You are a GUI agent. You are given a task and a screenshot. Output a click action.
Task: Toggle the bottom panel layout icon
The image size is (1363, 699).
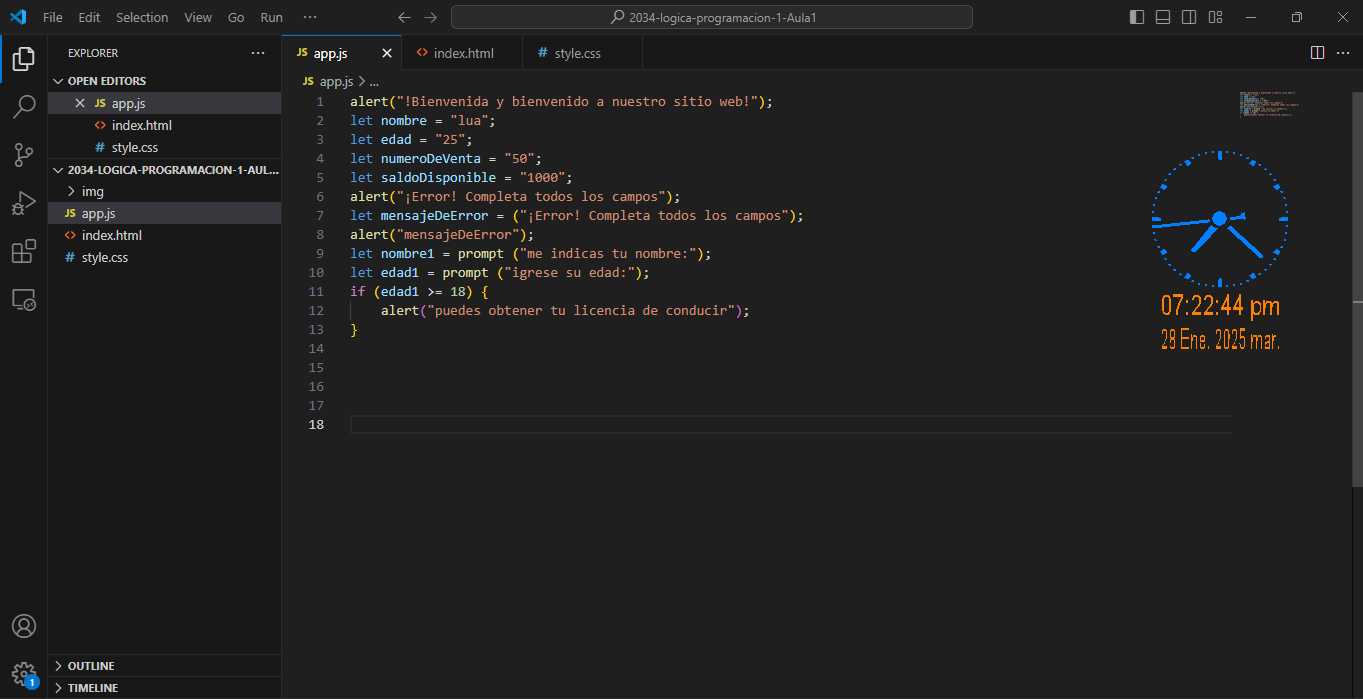(x=1163, y=17)
